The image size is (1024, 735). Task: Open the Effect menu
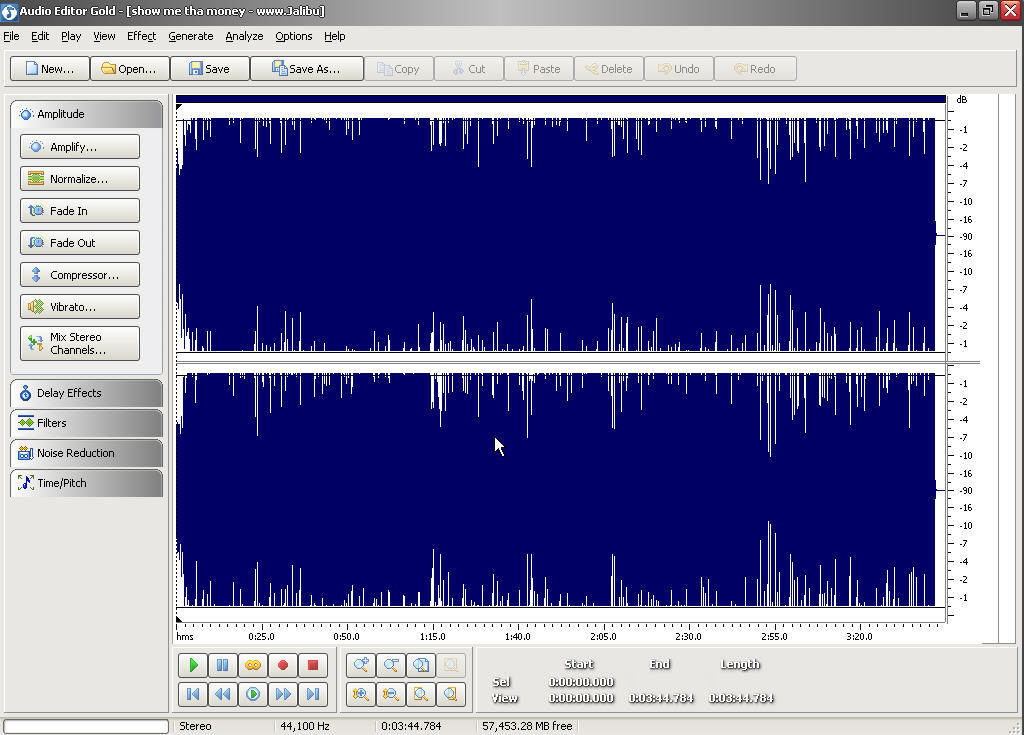pos(141,36)
